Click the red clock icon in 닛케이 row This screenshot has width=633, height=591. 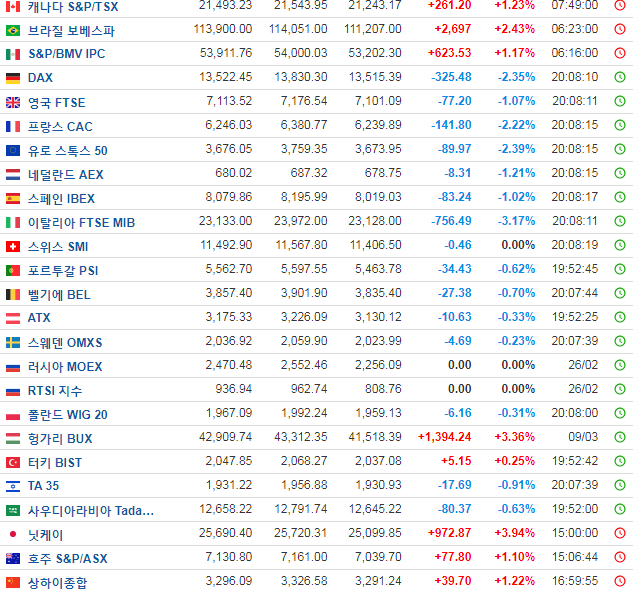tap(620, 533)
